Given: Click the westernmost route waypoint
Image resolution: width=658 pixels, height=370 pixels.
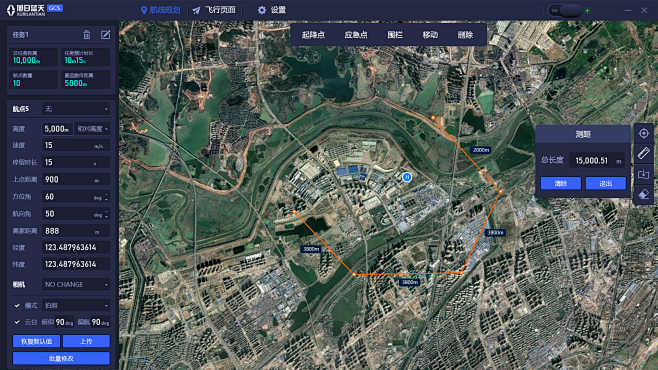Looking at the screenshot, I should [x=294, y=212].
